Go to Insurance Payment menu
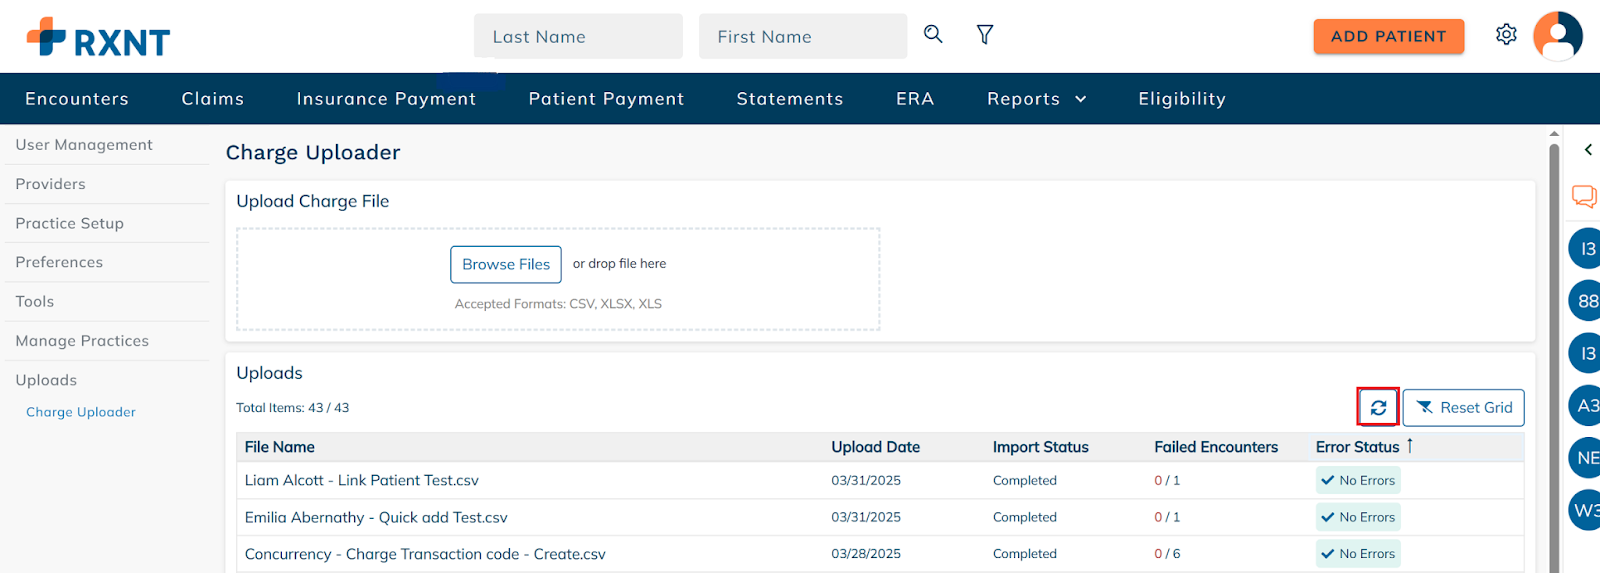This screenshot has width=1600, height=573. click(386, 99)
